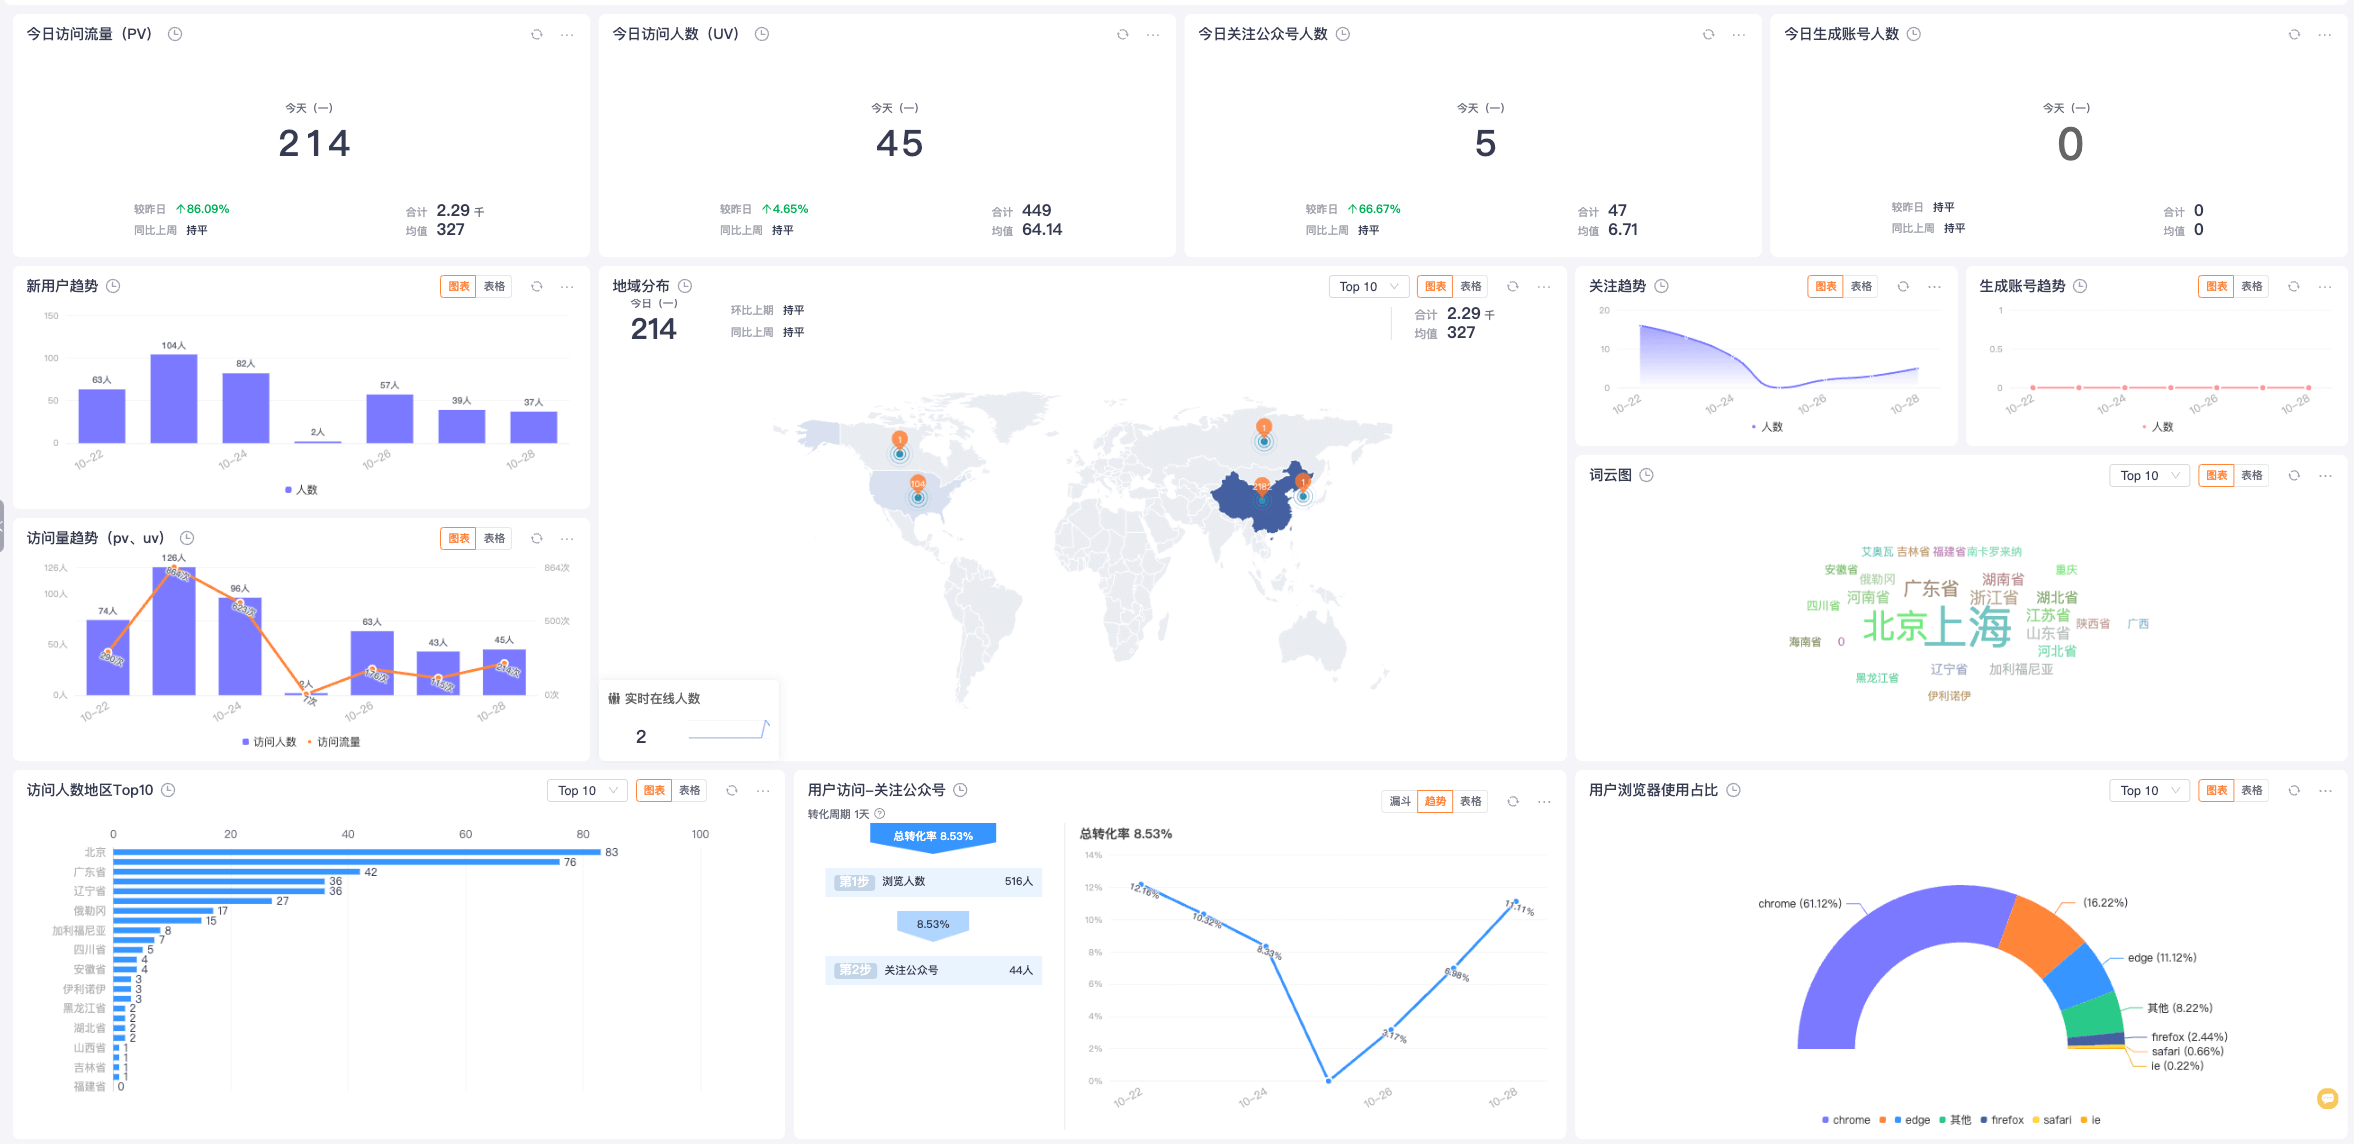Open more options on 今日访问人数 (UV) card
The image size is (2354, 1144).
click(x=1153, y=35)
